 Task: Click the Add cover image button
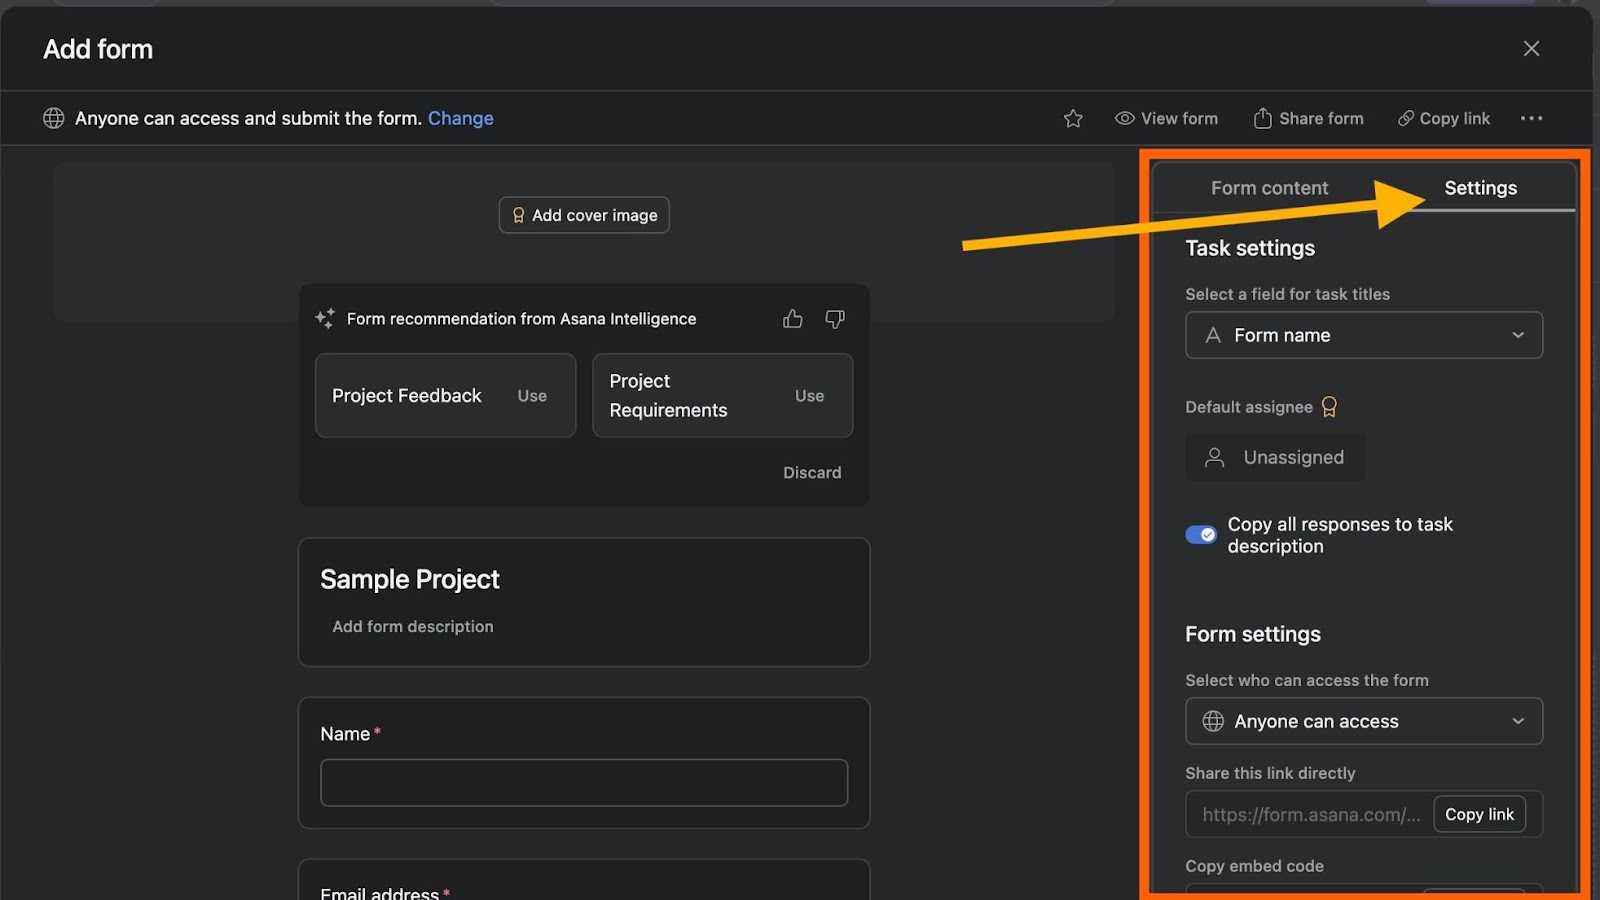584,215
